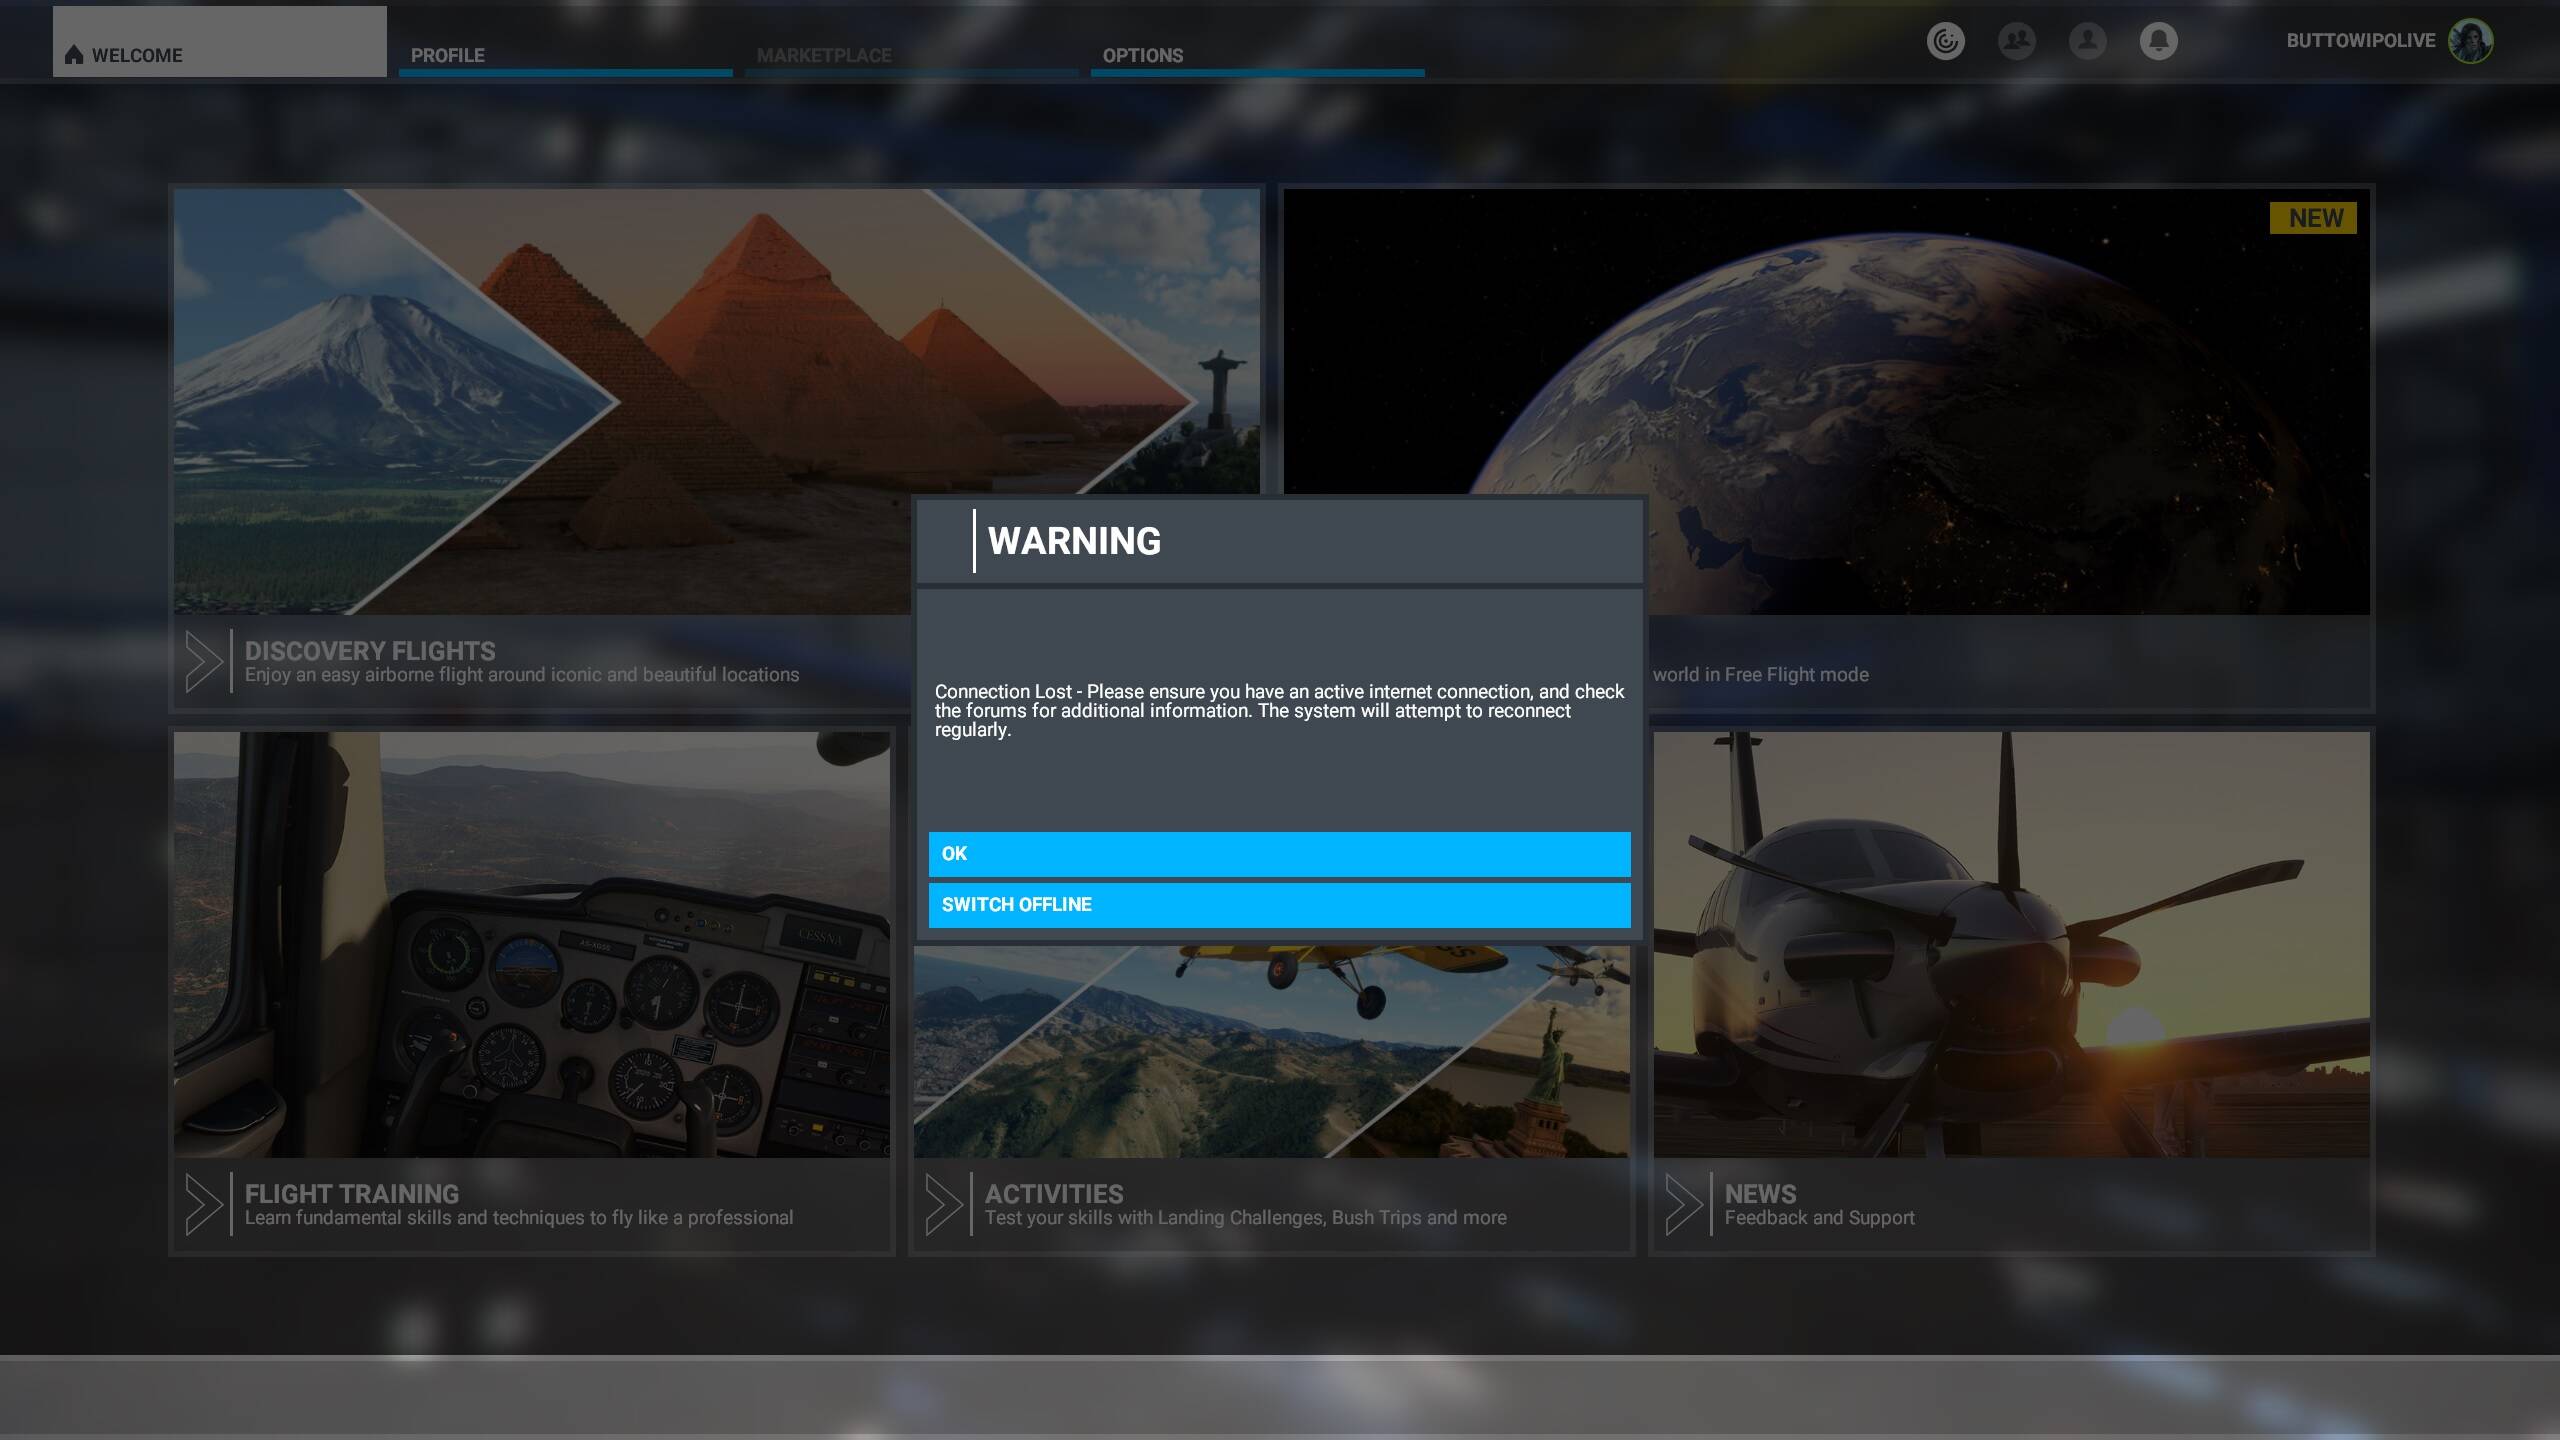Click the BUTTOWIPOLIVE profile avatar
The image size is (2560, 1440).
tap(2470, 41)
